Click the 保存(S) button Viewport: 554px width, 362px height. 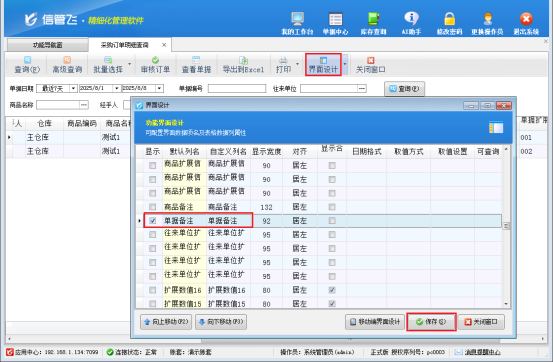coord(431,322)
